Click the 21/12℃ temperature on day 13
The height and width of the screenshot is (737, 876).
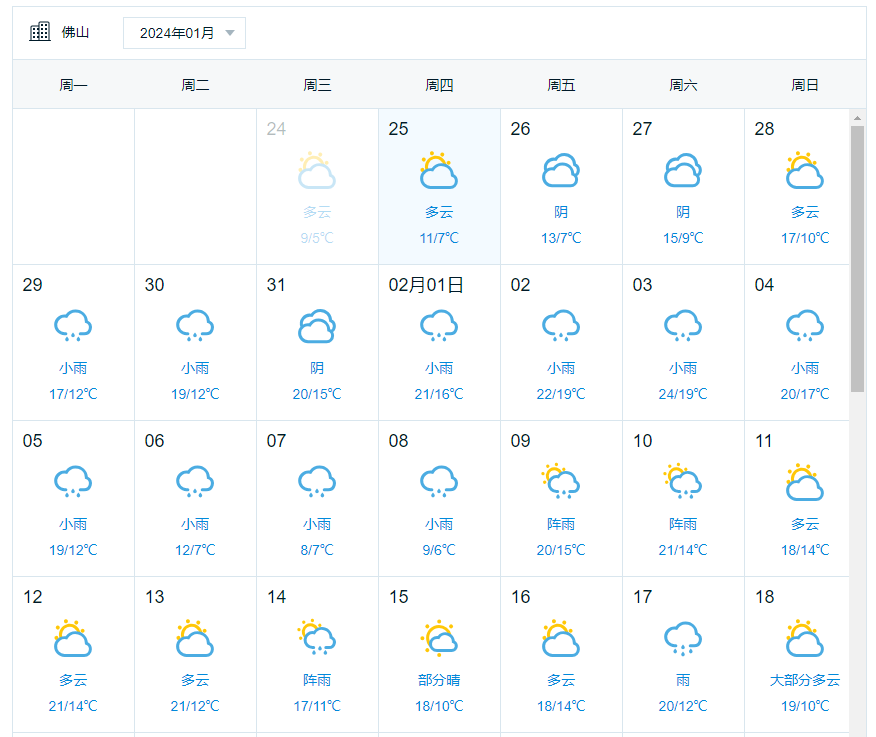click(195, 706)
